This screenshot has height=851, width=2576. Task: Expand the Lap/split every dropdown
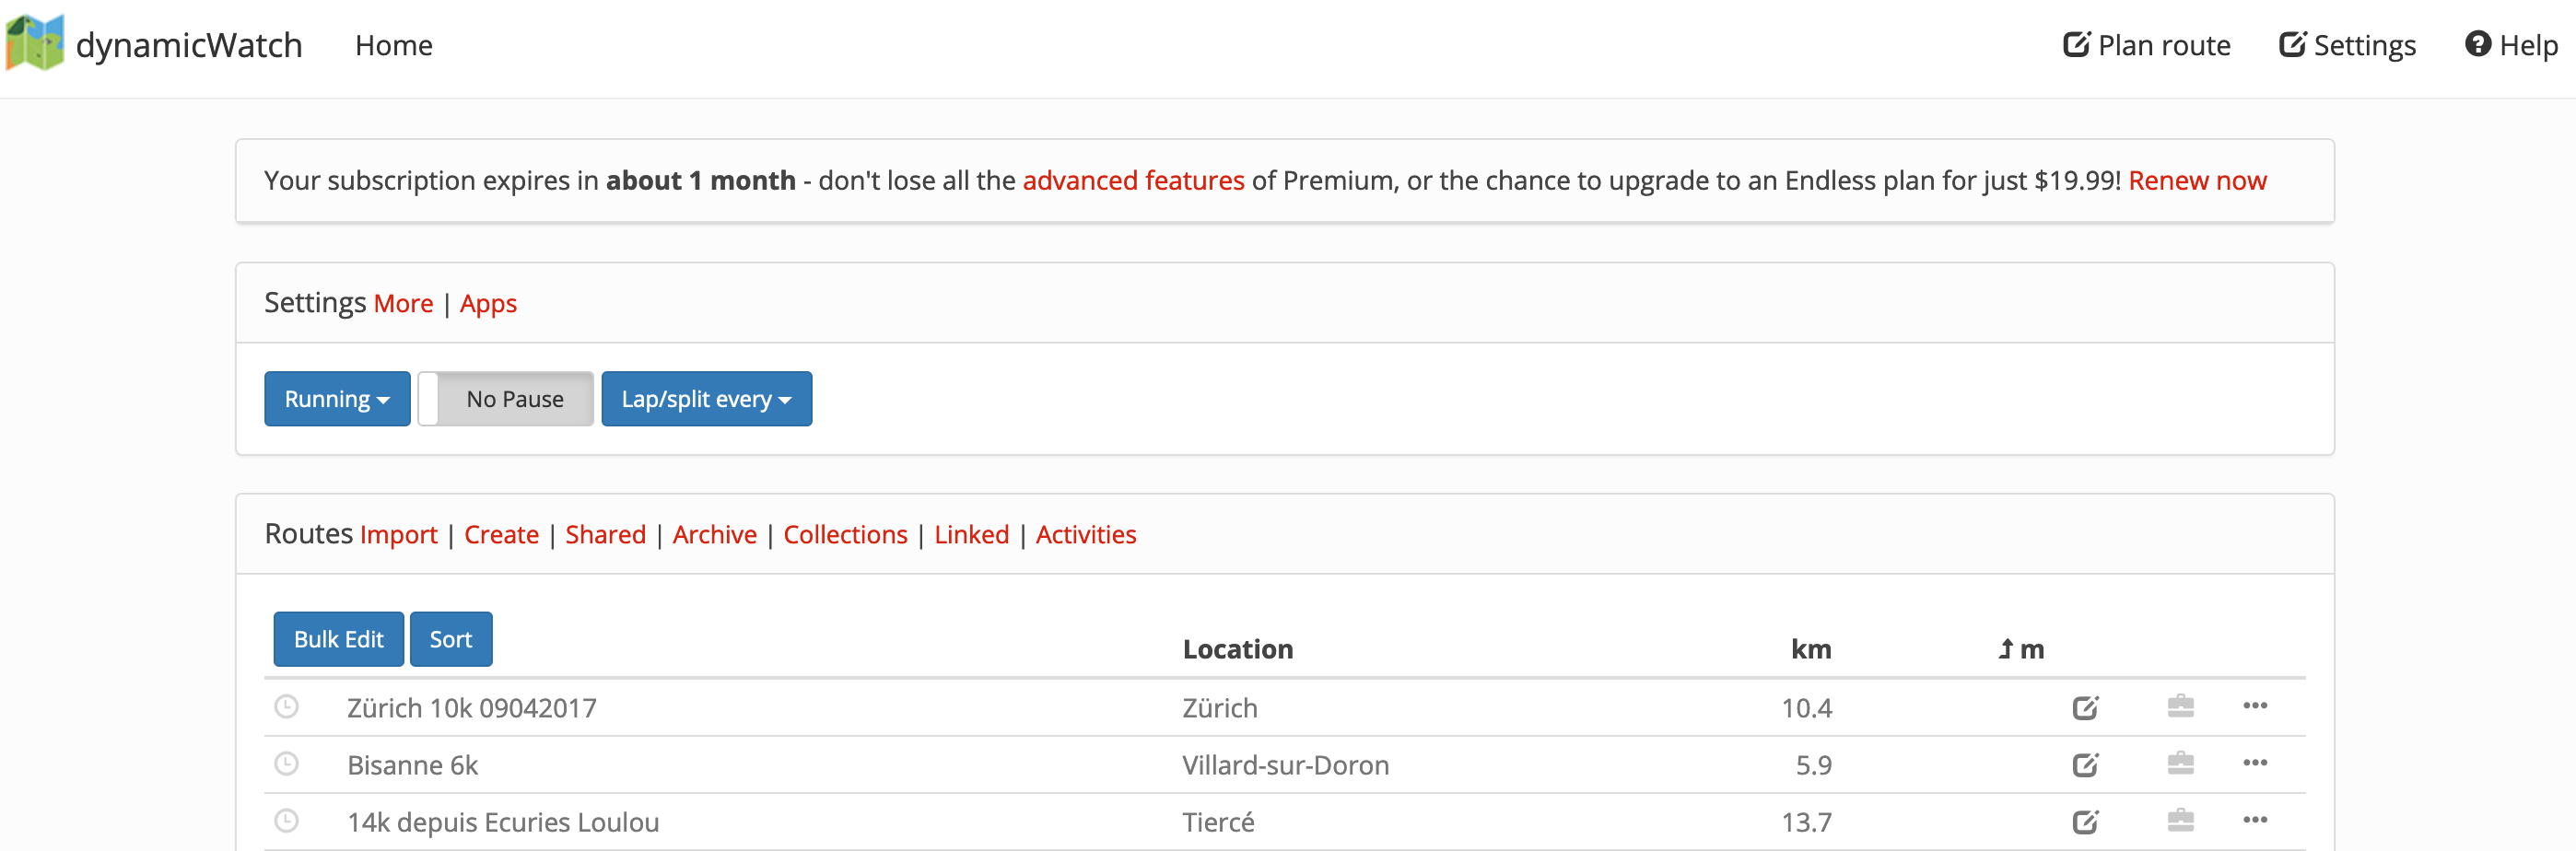[x=706, y=399]
